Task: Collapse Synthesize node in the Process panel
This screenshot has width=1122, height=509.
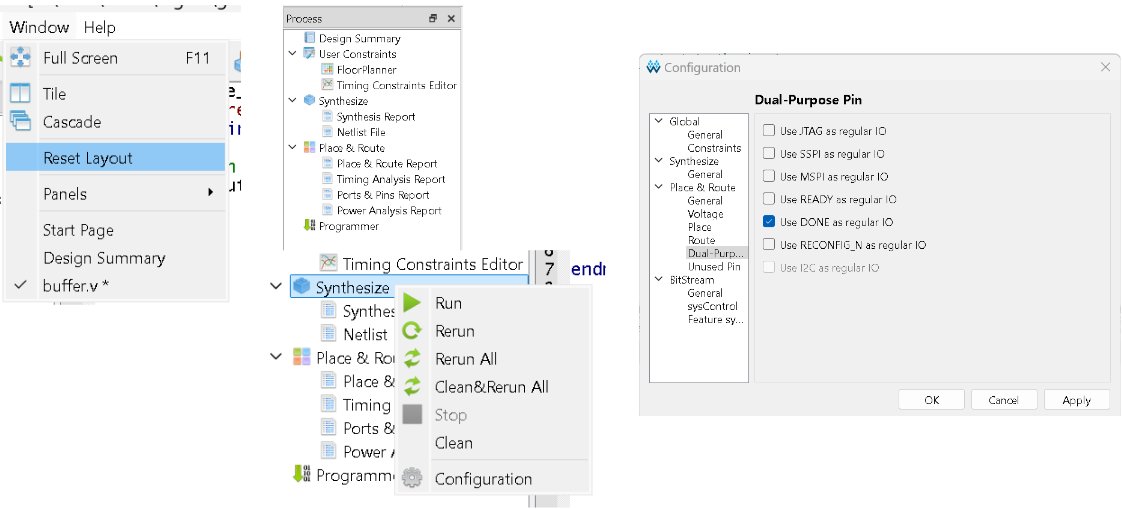Action: [x=293, y=101]
